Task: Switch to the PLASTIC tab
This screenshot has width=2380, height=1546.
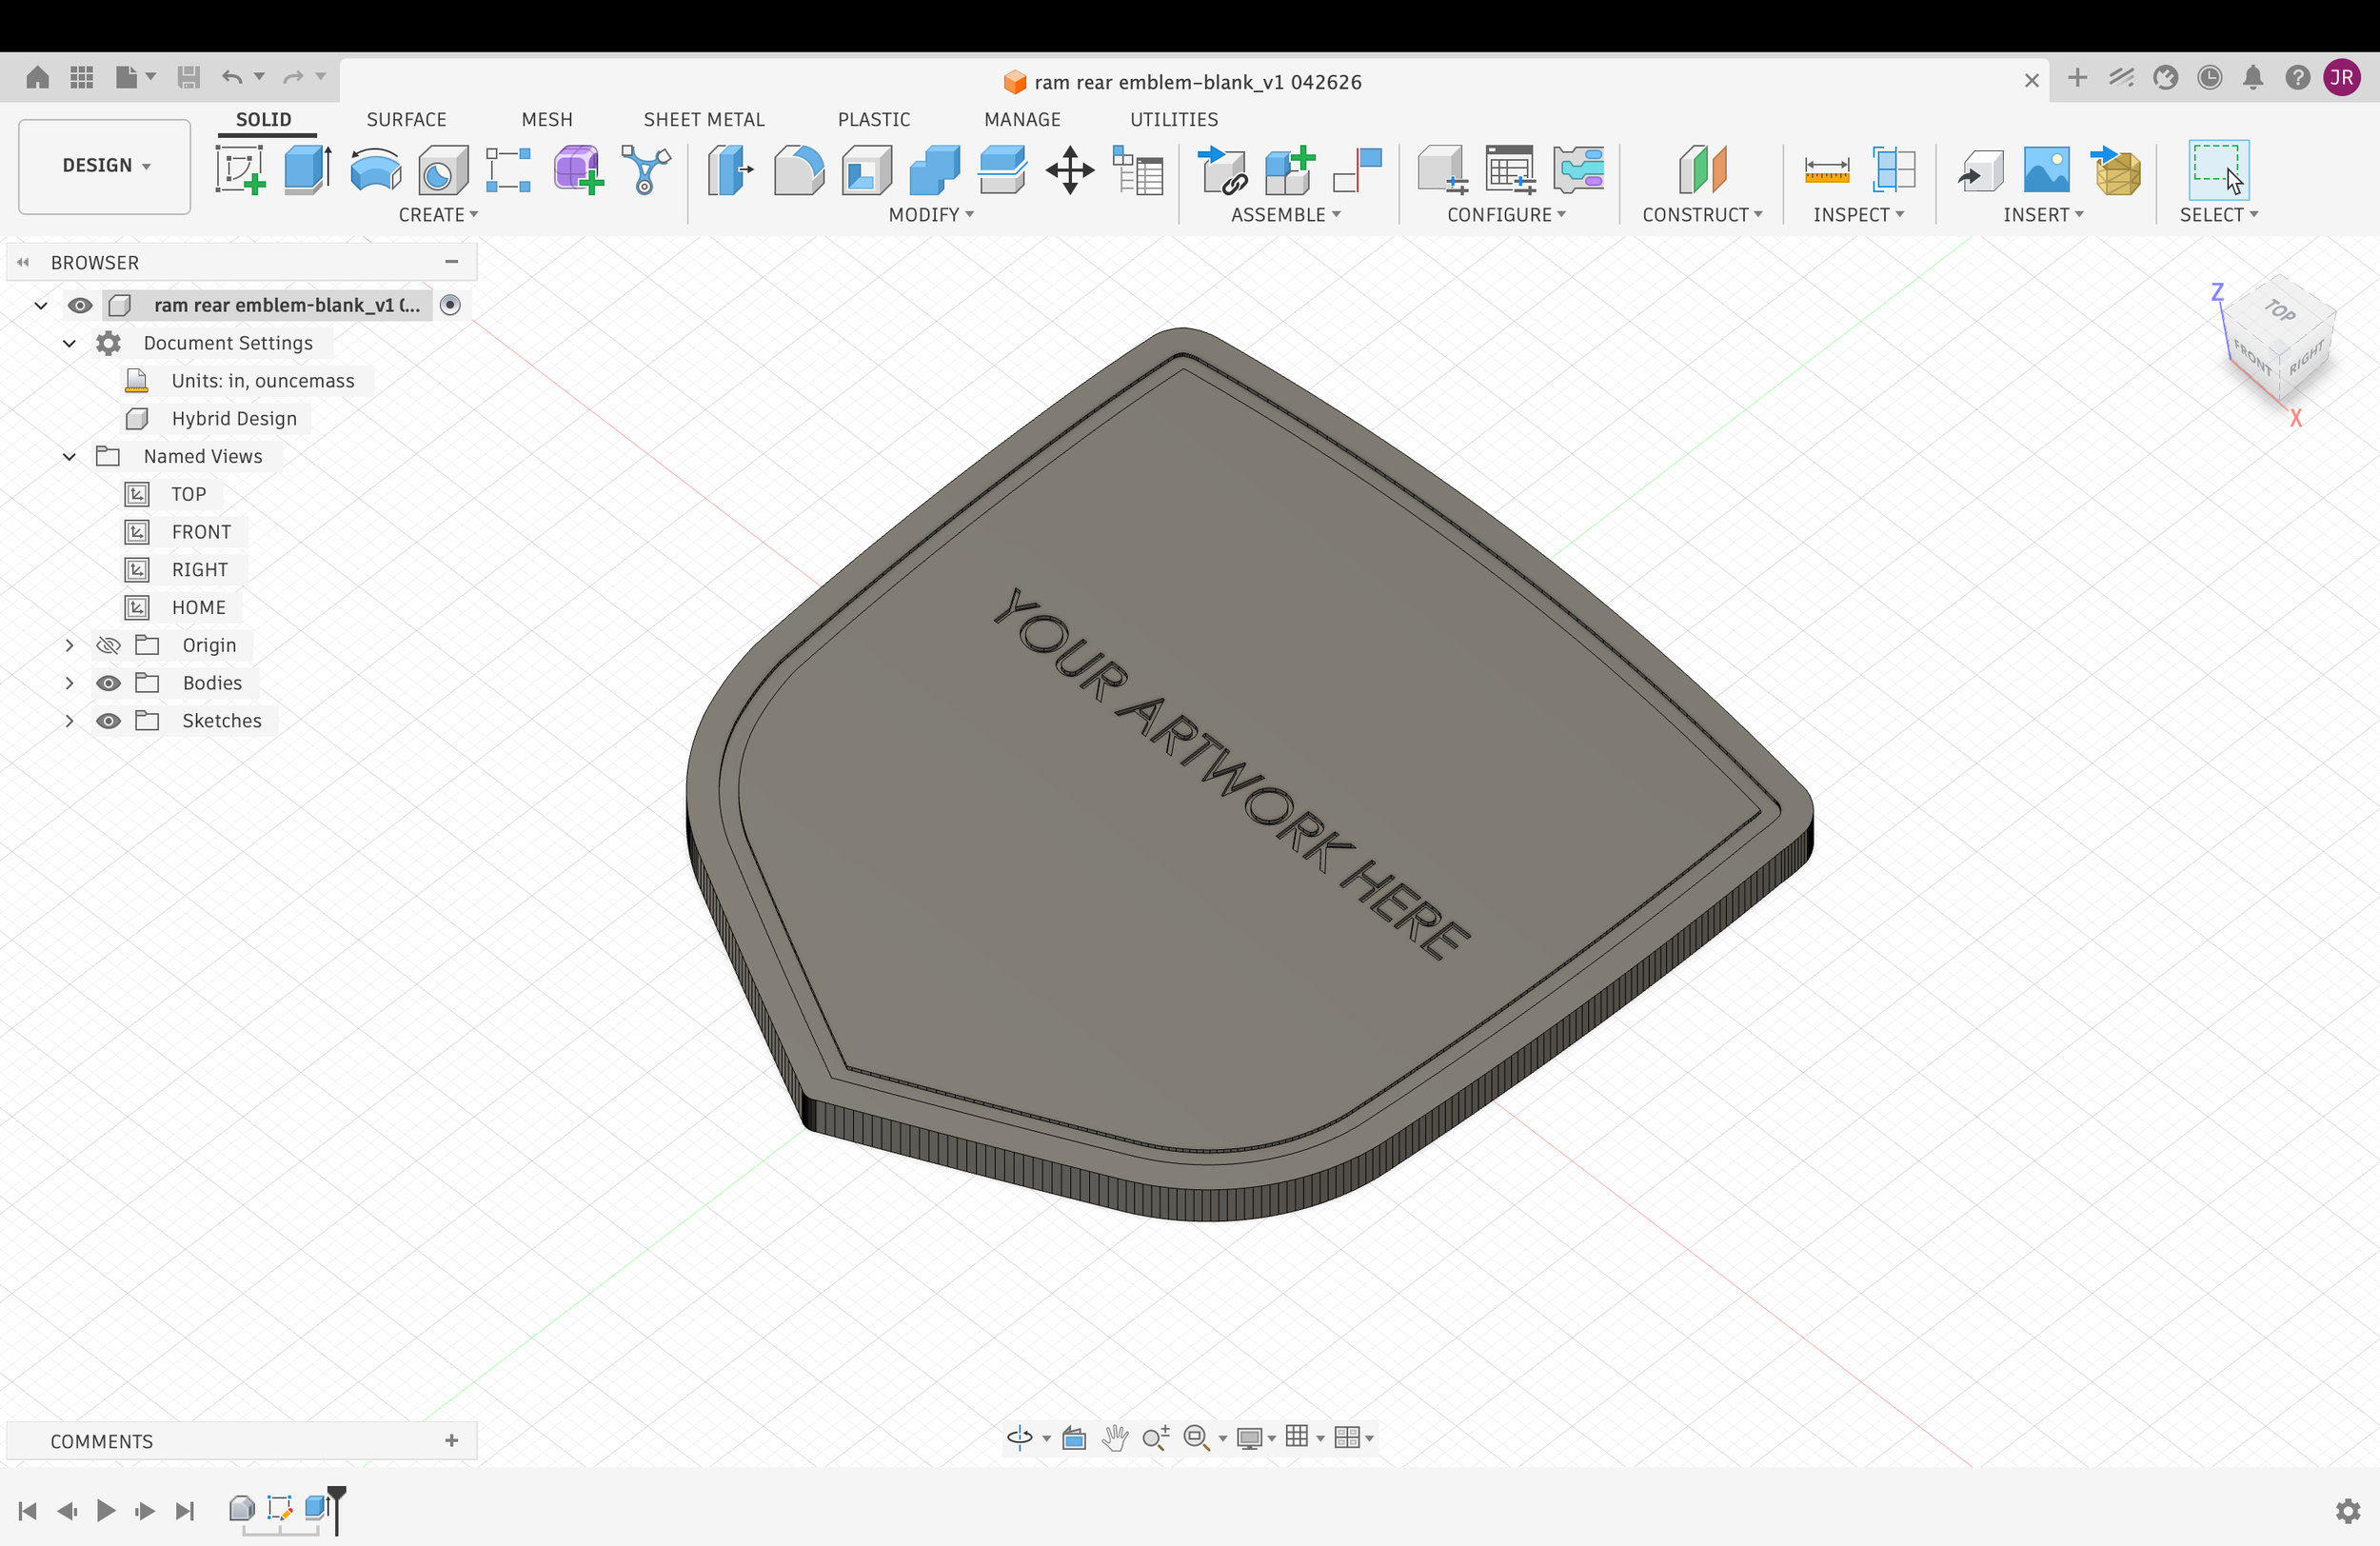Action: pos(874,120)
